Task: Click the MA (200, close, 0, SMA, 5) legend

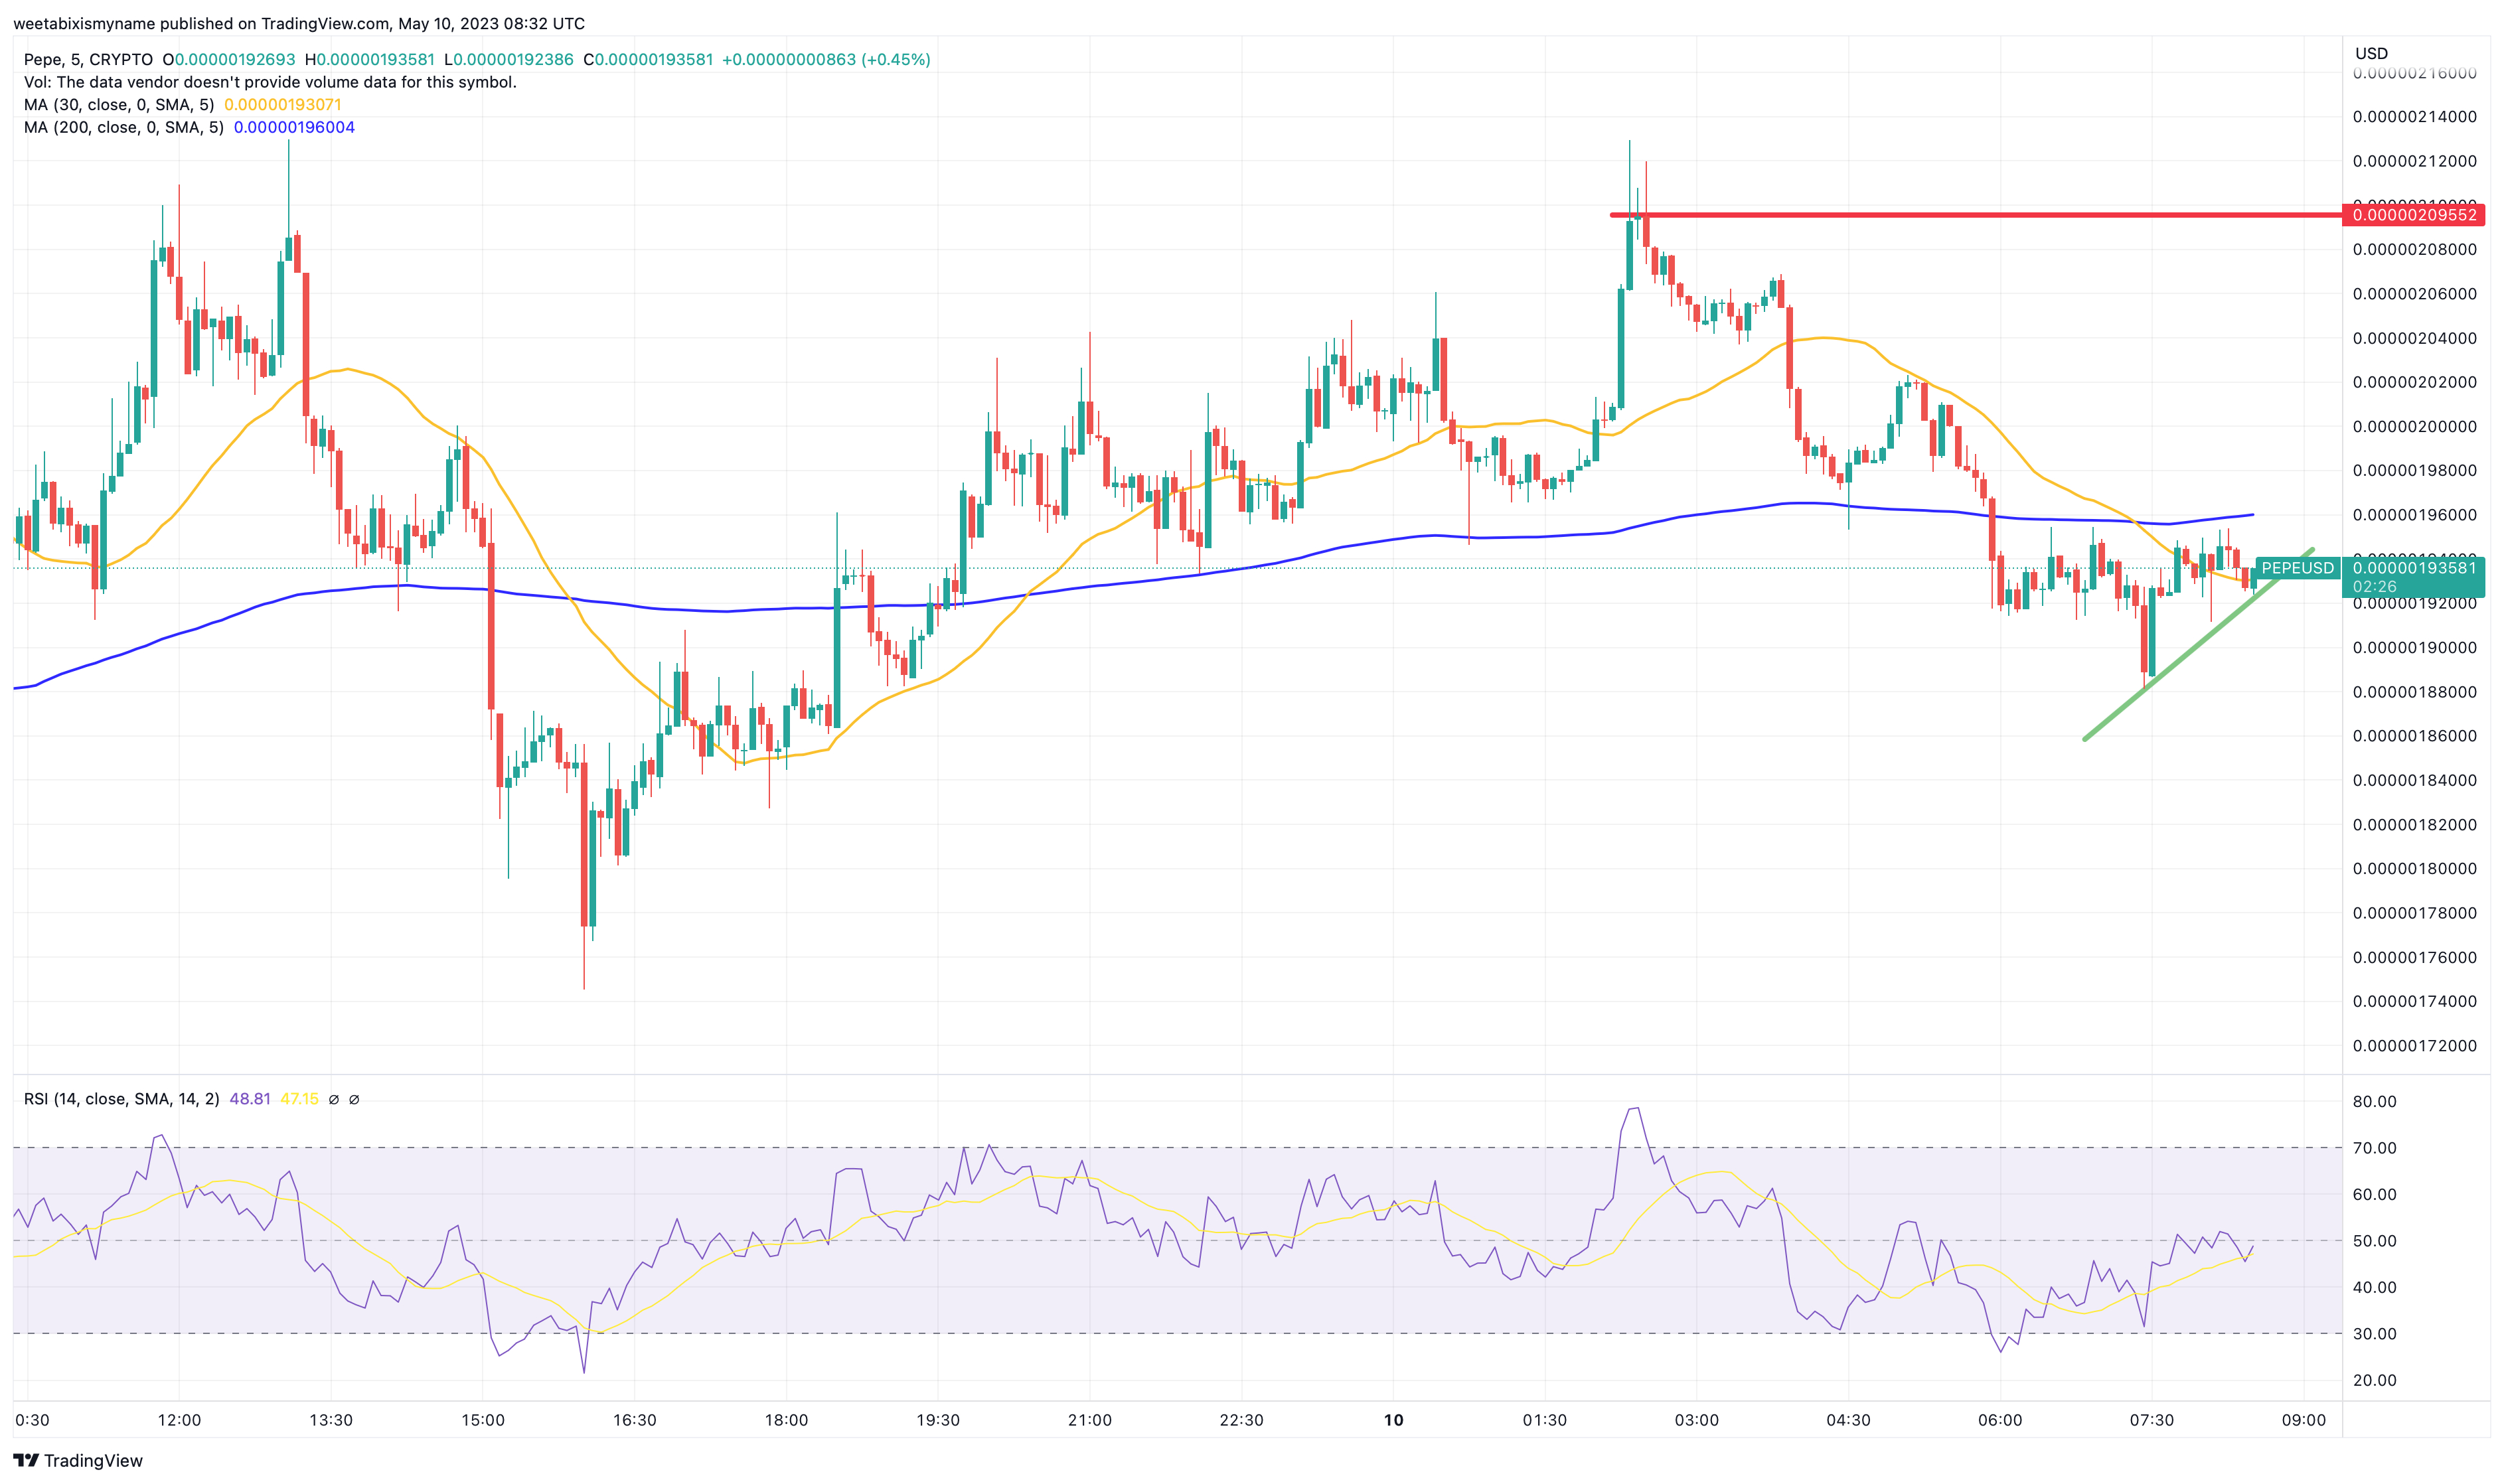Action: 124,127
